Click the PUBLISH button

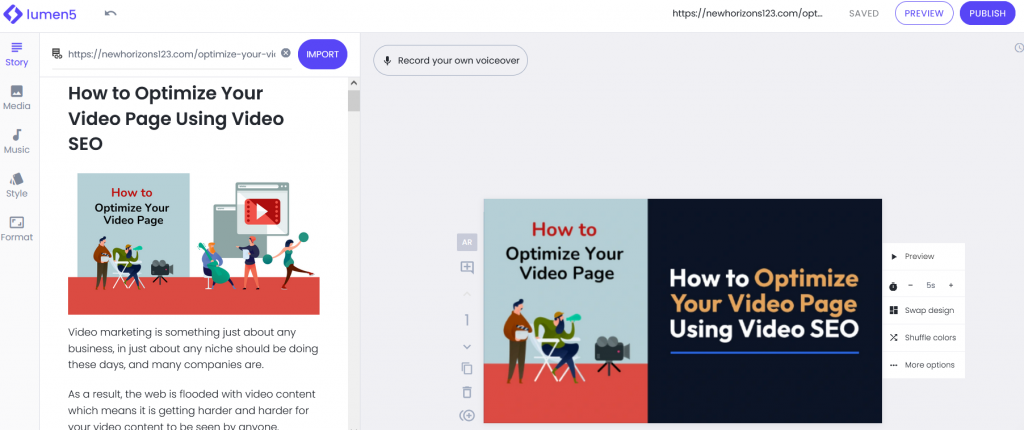click(x=987, y=13)
